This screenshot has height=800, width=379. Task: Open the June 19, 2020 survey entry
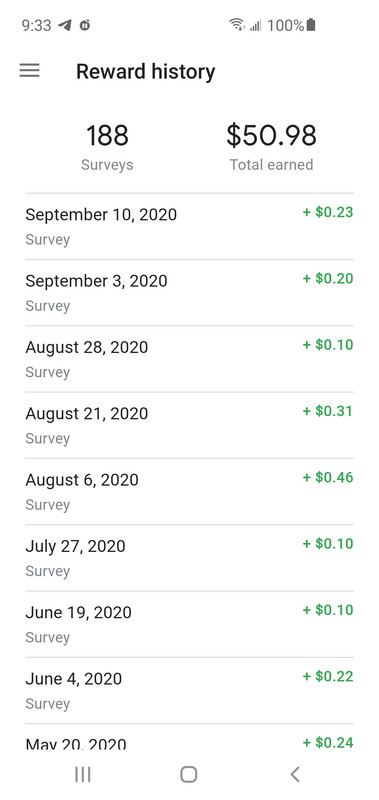(189, 624)
